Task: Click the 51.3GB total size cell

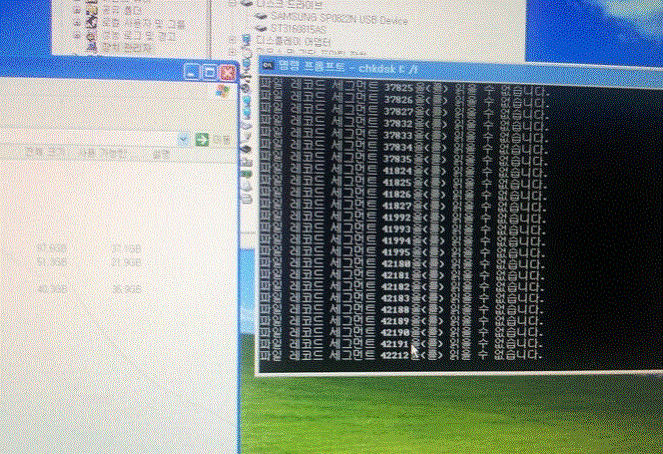Action: tap(51, 262)
